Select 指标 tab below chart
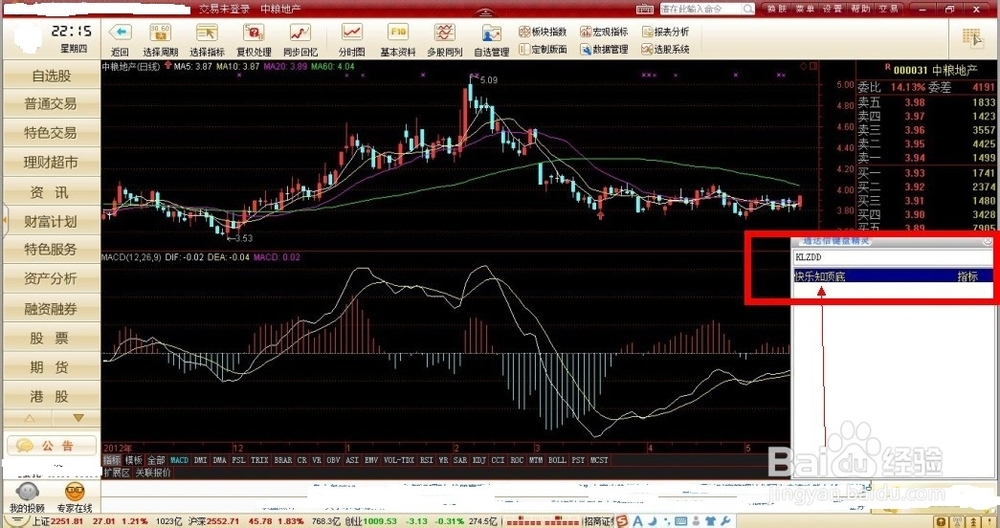 coord(112,460)
